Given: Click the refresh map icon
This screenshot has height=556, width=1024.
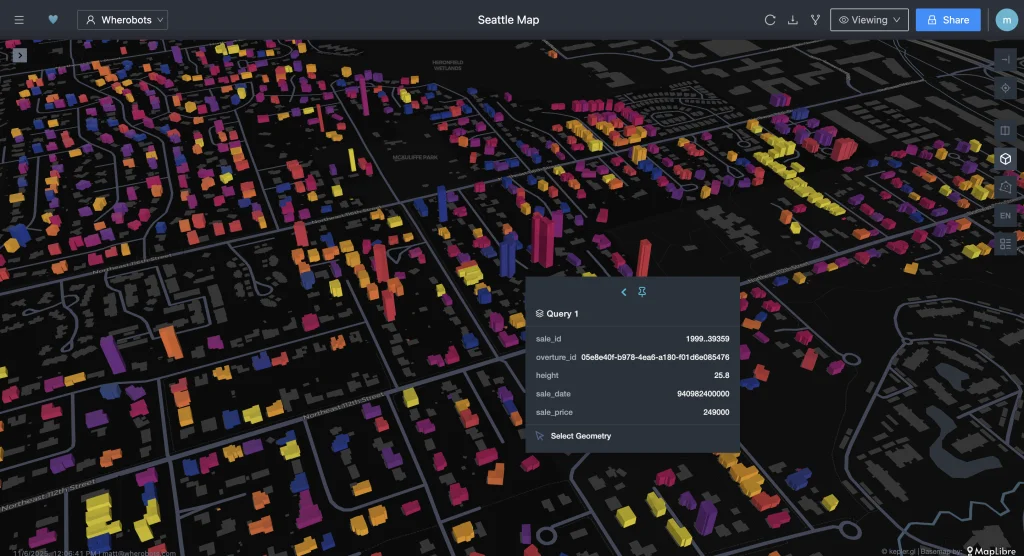Looking at the screenshot, I should [x=770, y=20].
